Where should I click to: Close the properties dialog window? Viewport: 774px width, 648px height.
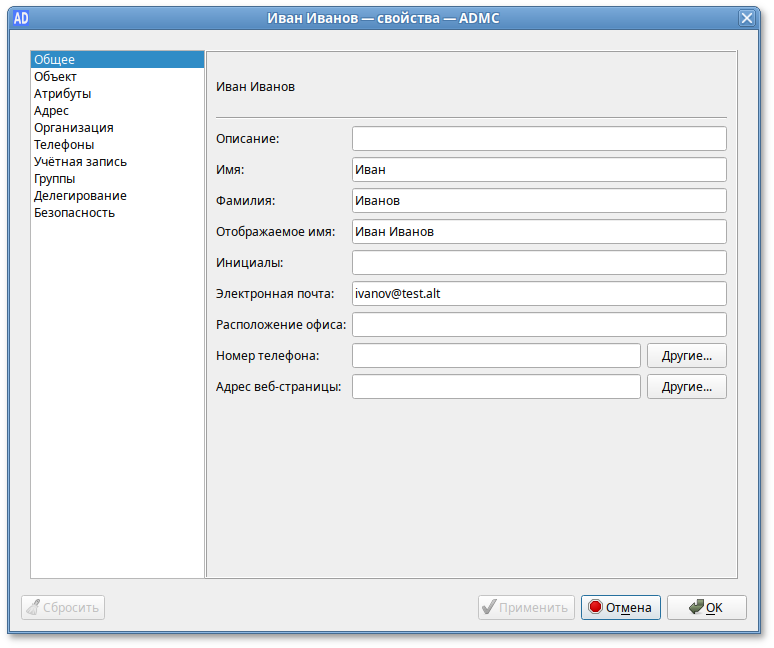pyautogui.click(x=746, y=18)
